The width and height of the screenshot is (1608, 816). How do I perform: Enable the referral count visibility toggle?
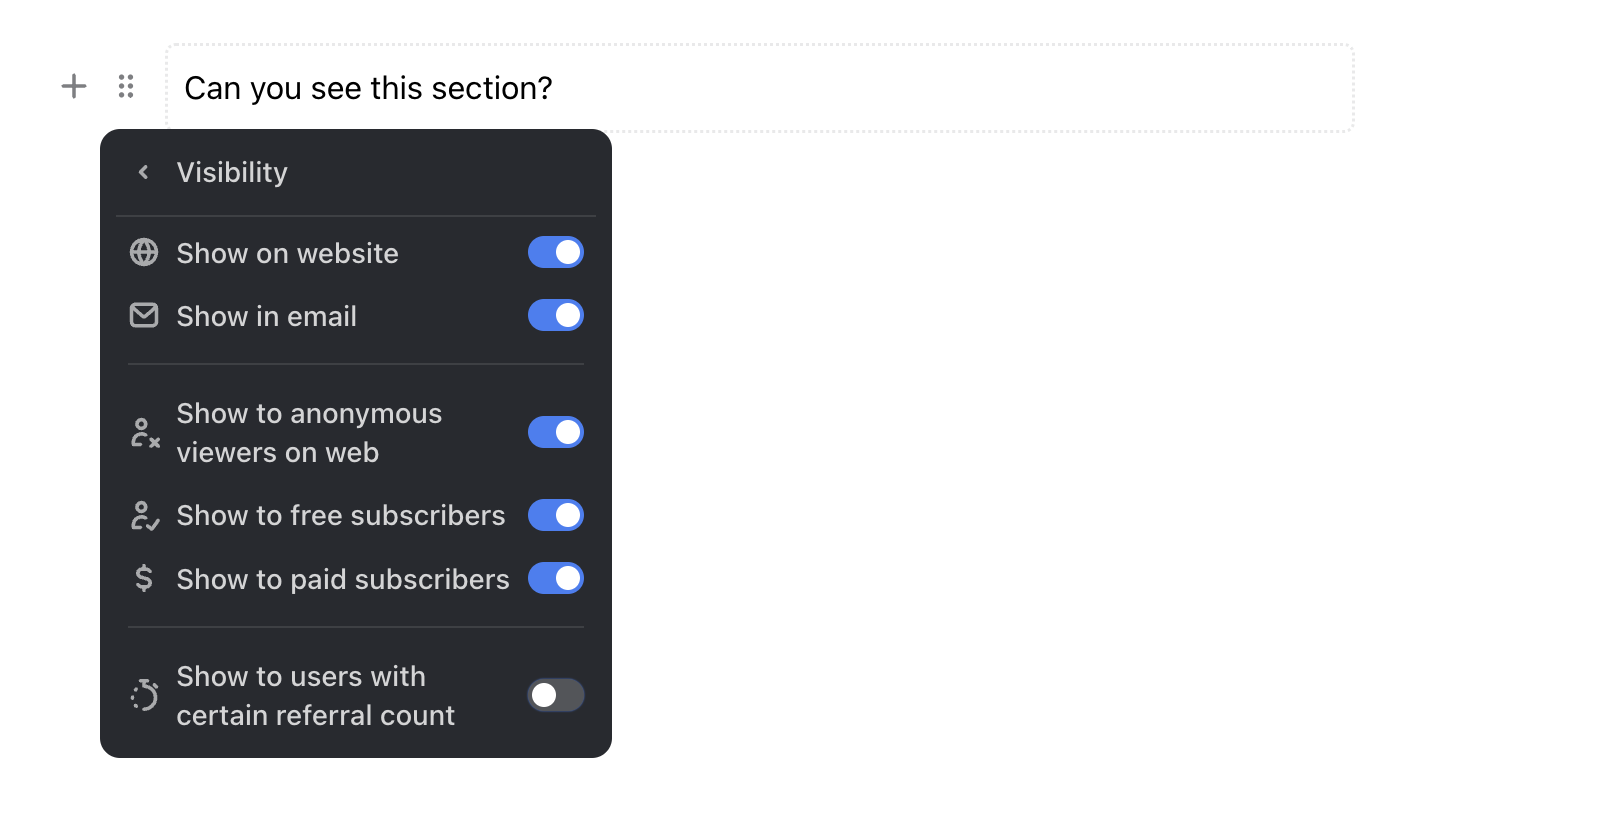pyautogui.click(x=556, y=695)
